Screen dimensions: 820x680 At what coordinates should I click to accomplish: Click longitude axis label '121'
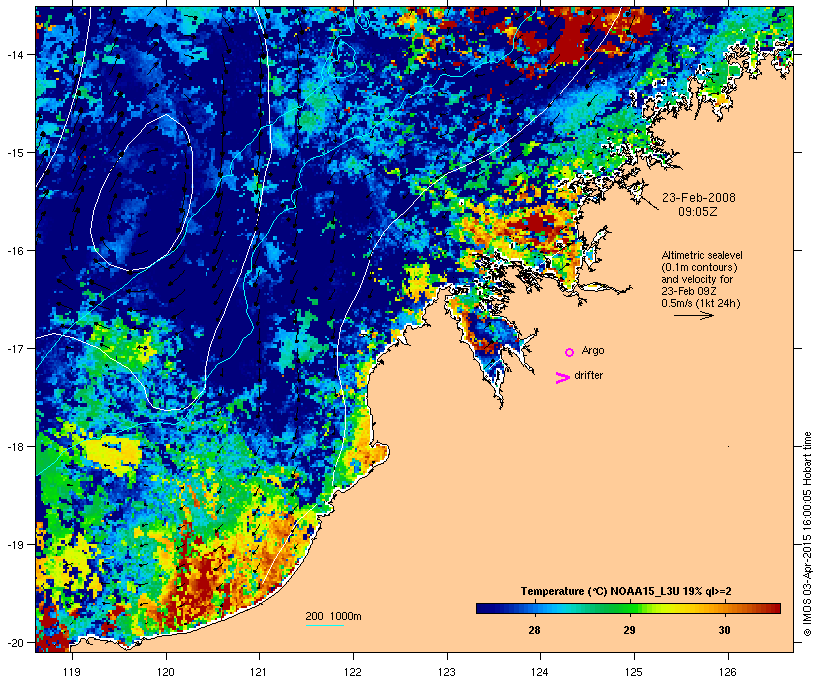point(259,672)
